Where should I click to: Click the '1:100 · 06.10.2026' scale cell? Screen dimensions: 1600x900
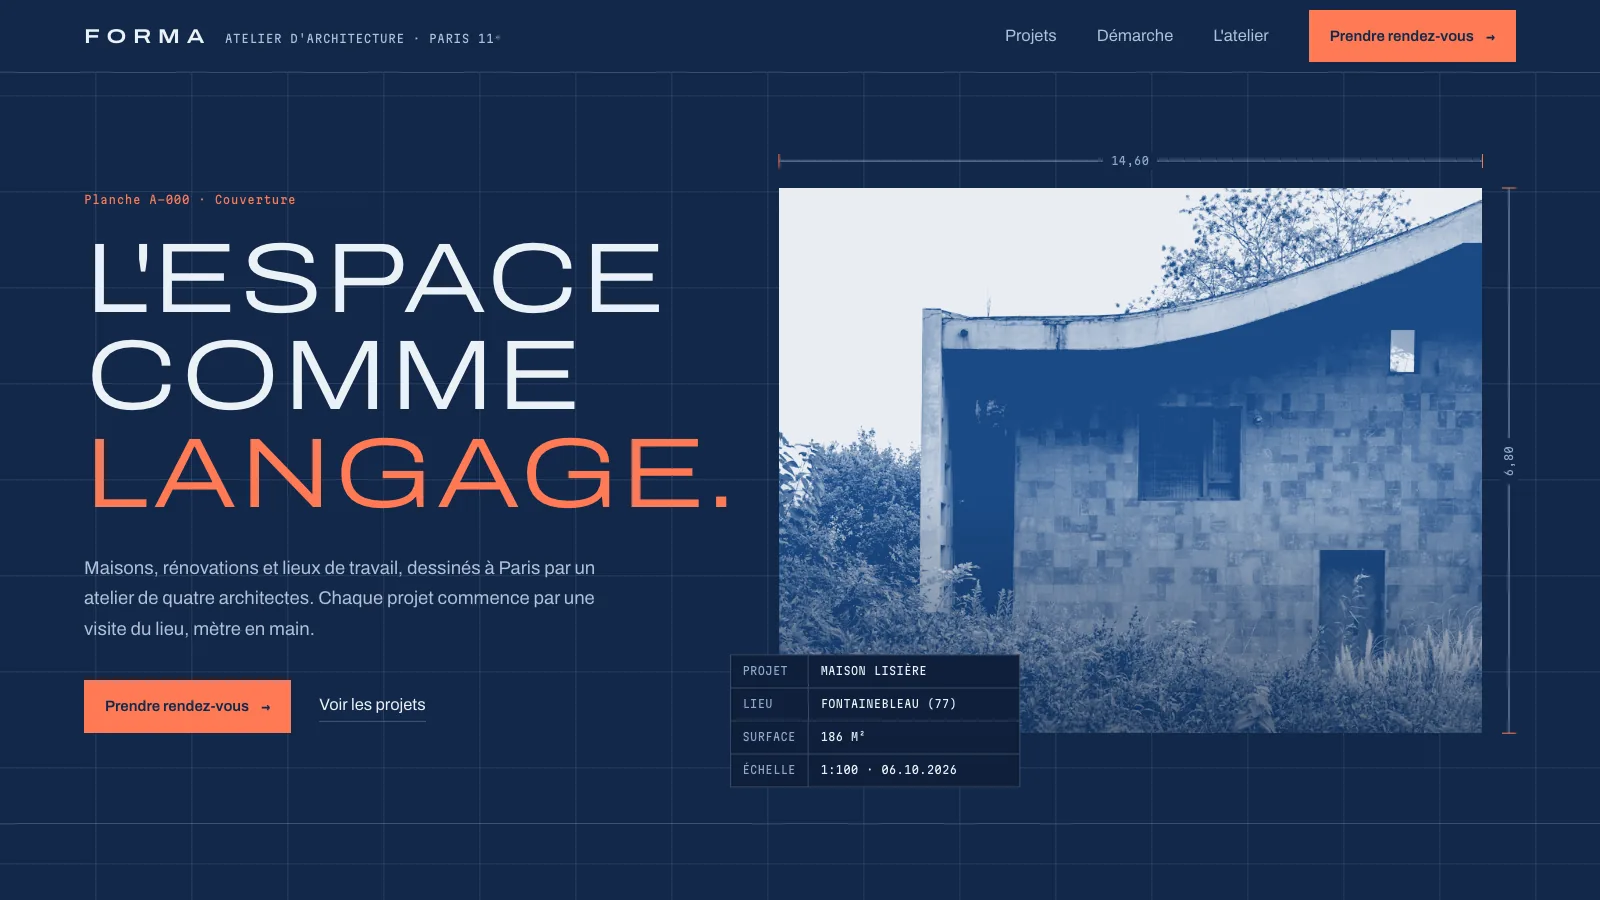coord(914,770)
